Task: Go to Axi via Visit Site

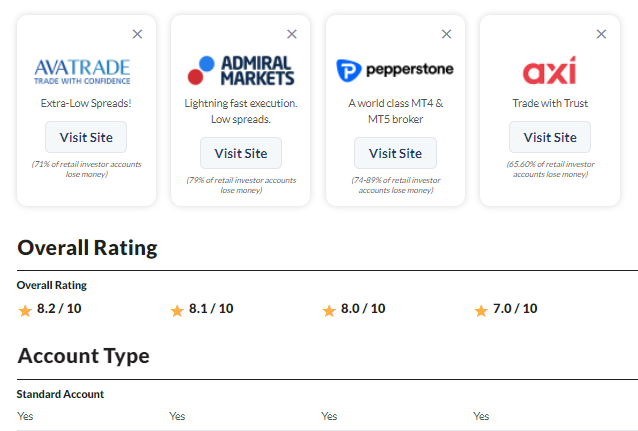Action: [550, 137]
